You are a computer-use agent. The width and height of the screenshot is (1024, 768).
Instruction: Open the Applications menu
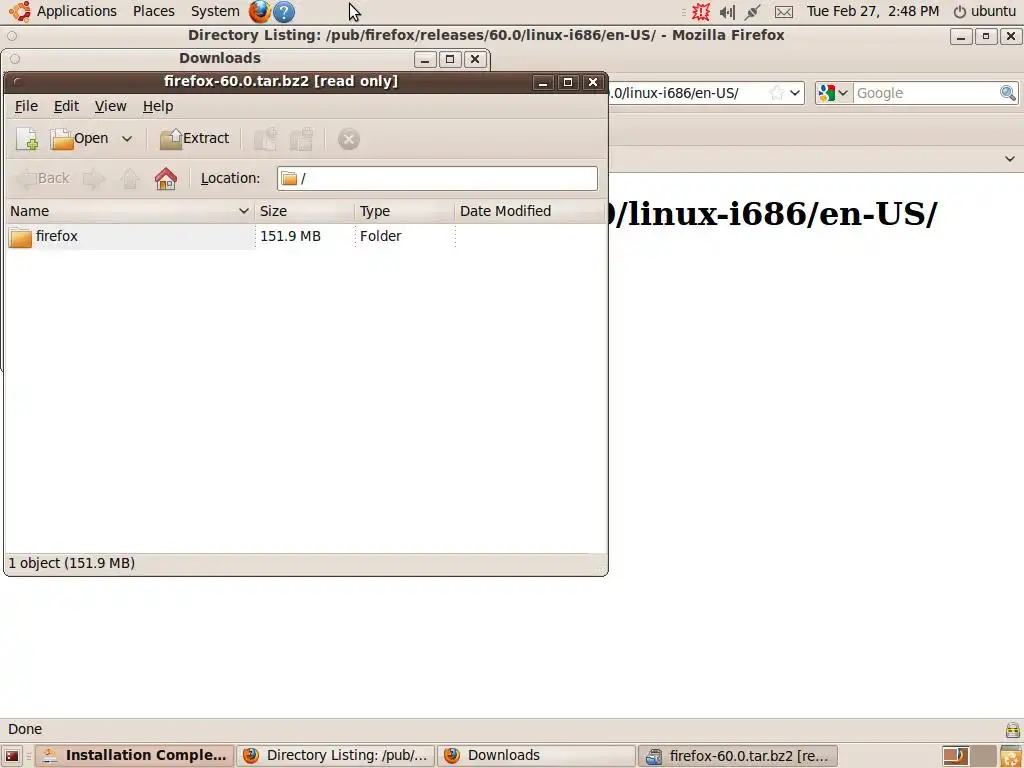point(76,11)
